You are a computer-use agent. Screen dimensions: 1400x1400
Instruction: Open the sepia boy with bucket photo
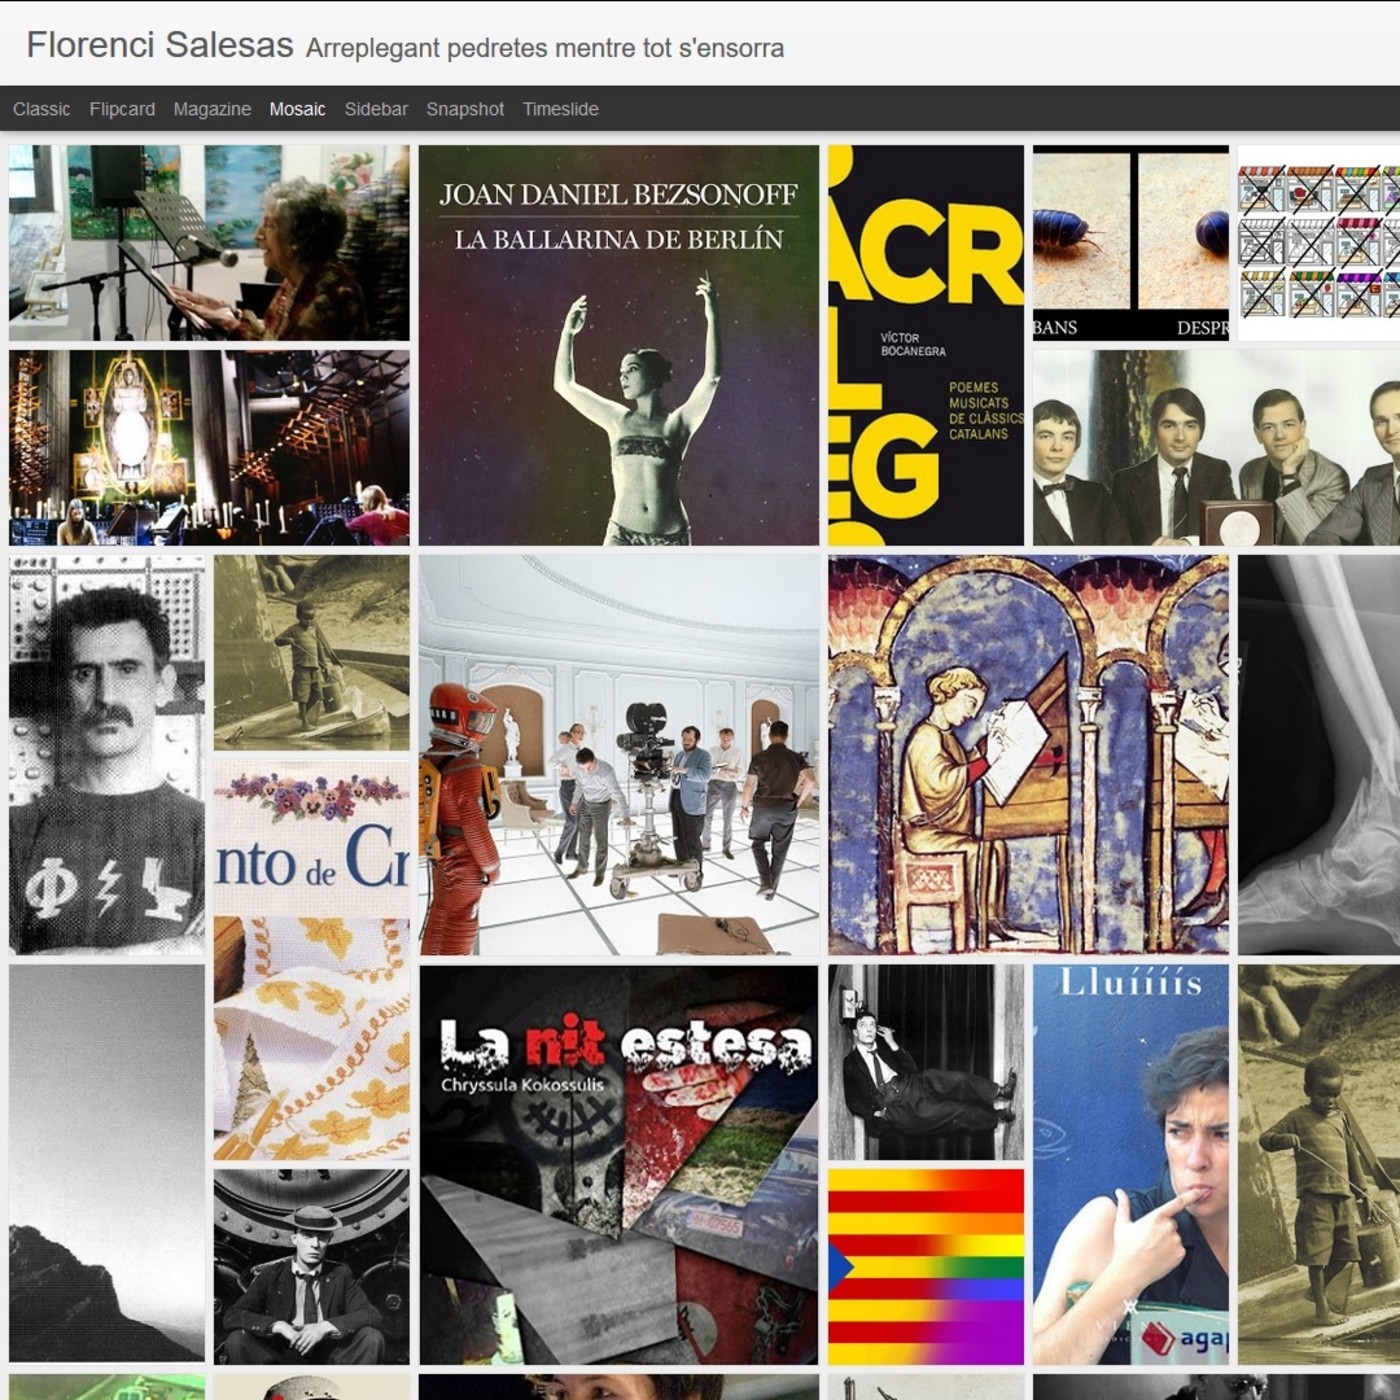(1319, 1164)
